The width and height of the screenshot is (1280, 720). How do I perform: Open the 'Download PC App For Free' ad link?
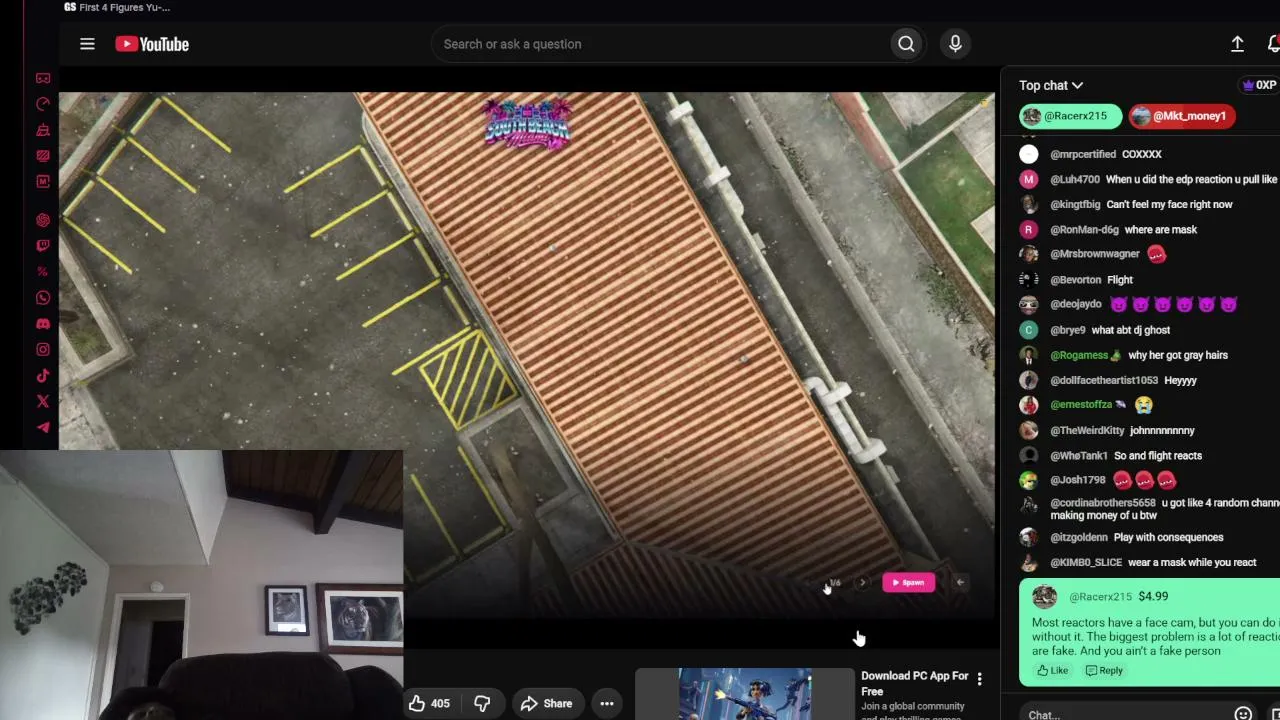click(915, 683)
